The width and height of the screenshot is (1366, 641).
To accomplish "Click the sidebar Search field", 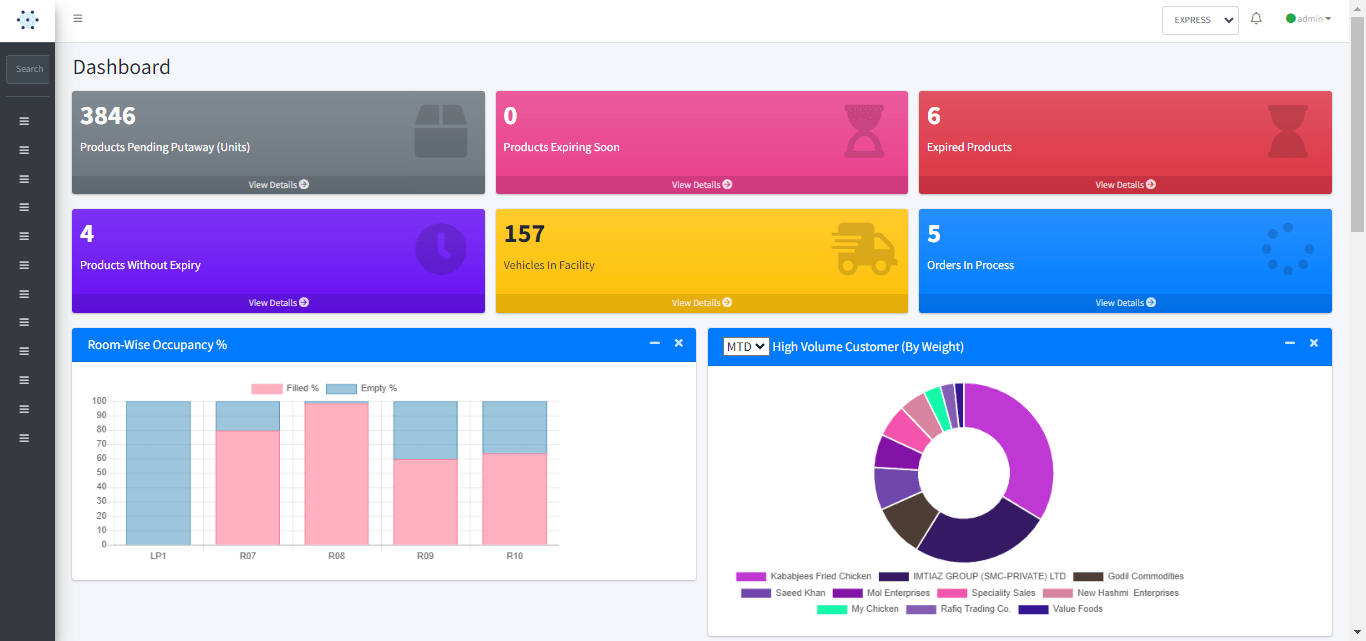I will click(28, 69).
